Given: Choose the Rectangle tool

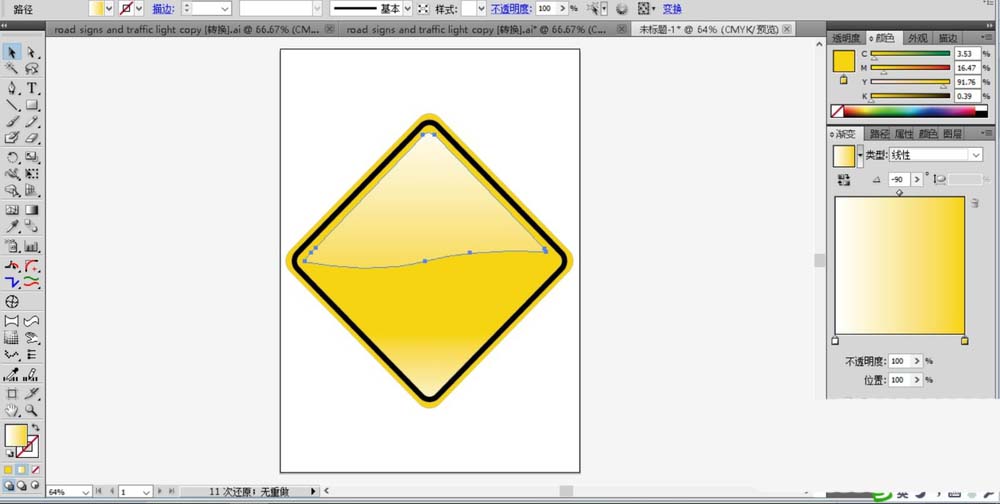Looking at the screenshot, I should click(31, 105).
